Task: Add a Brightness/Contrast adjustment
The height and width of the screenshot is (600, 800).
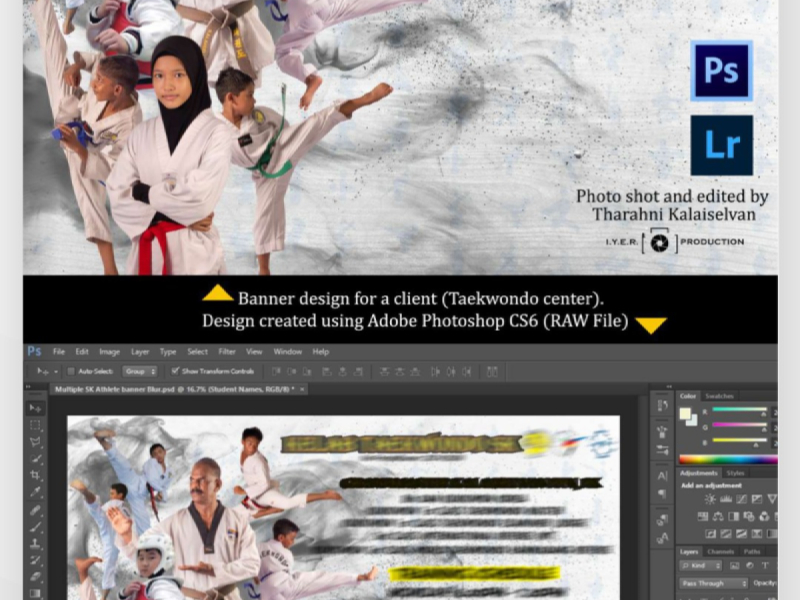Action: click(x=710, y=498)
